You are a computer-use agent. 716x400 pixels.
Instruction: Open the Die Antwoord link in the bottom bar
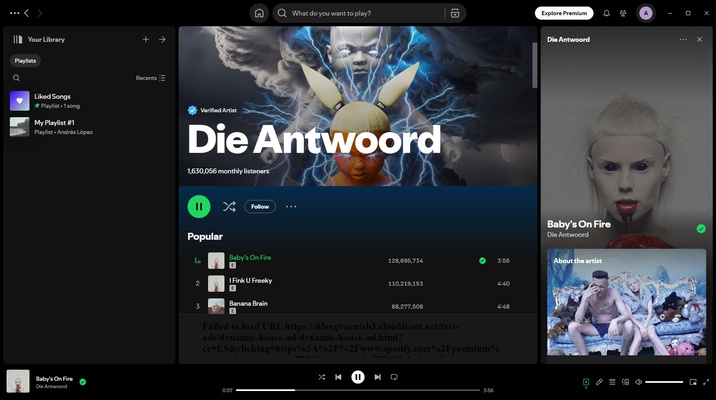[52, 386]
